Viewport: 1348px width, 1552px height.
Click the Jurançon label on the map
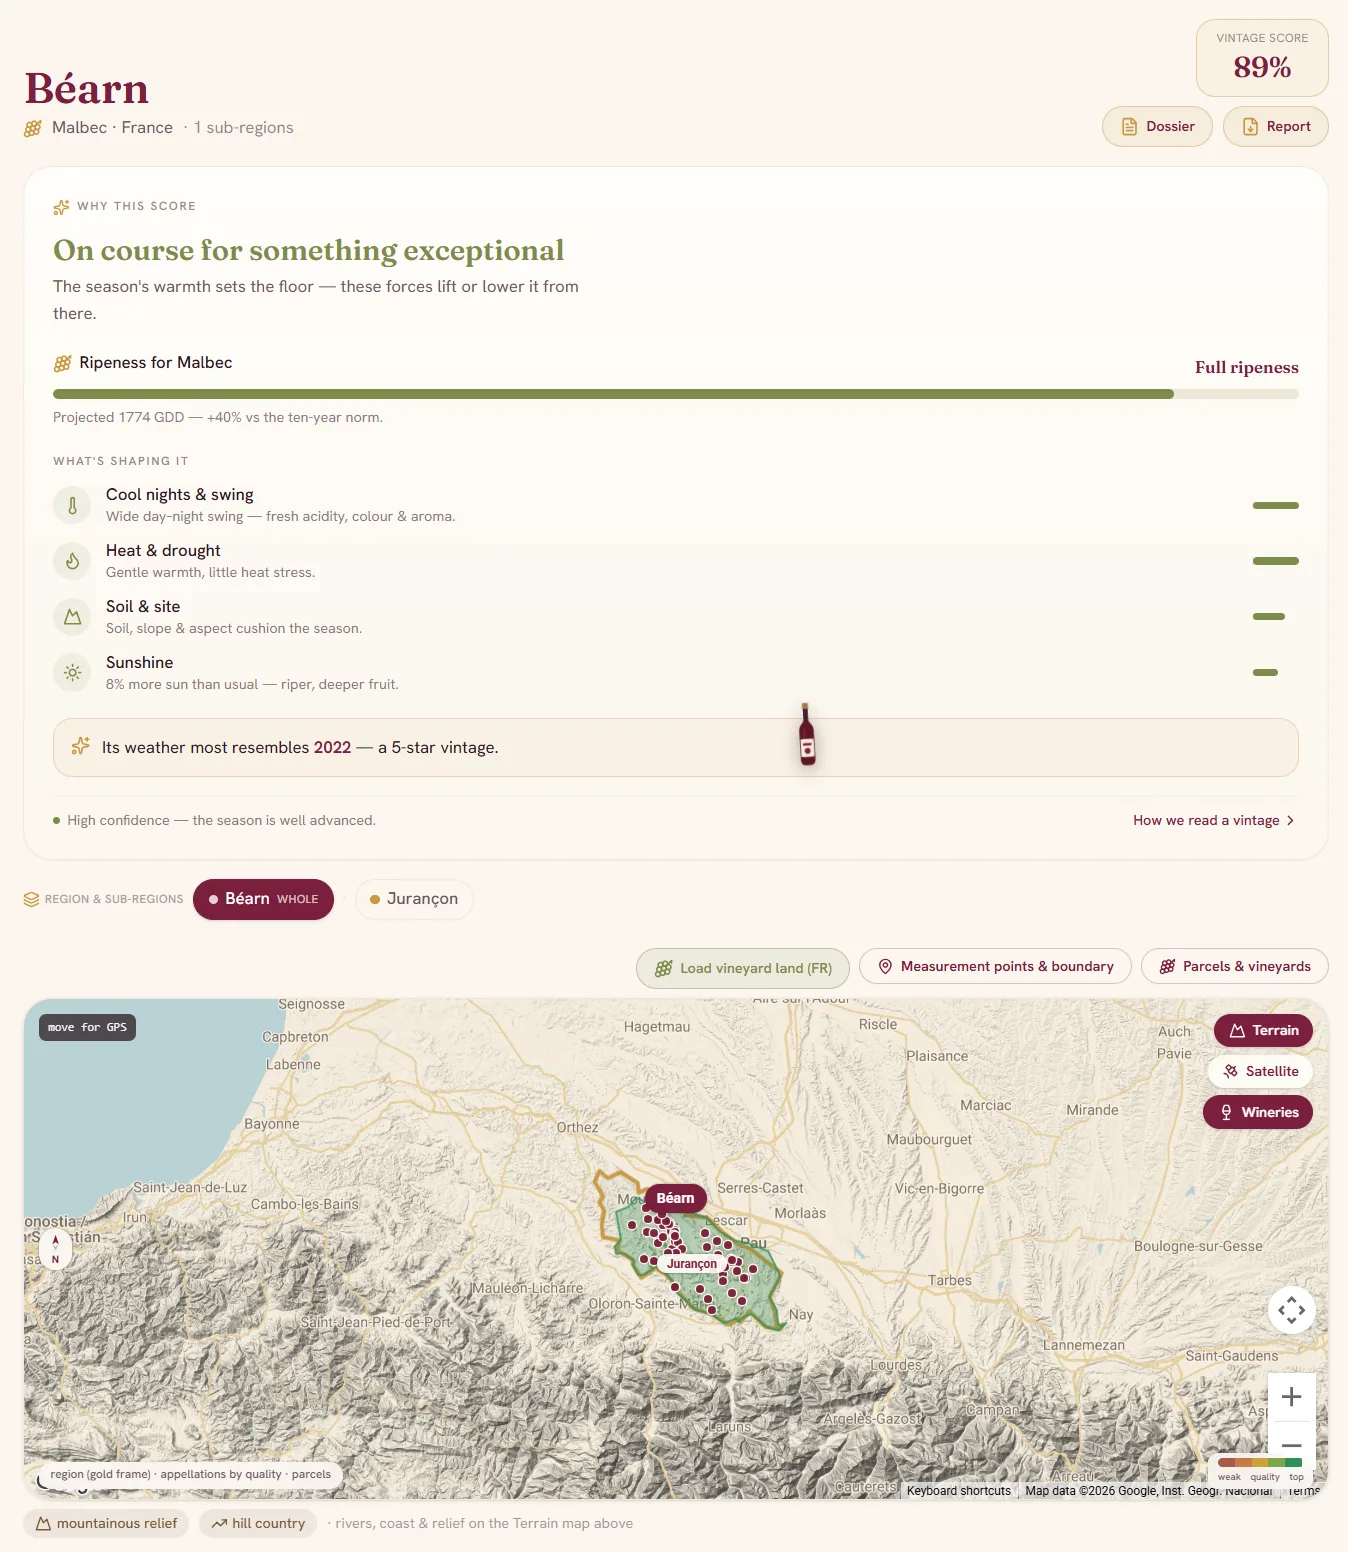(x=692, y=1264)
